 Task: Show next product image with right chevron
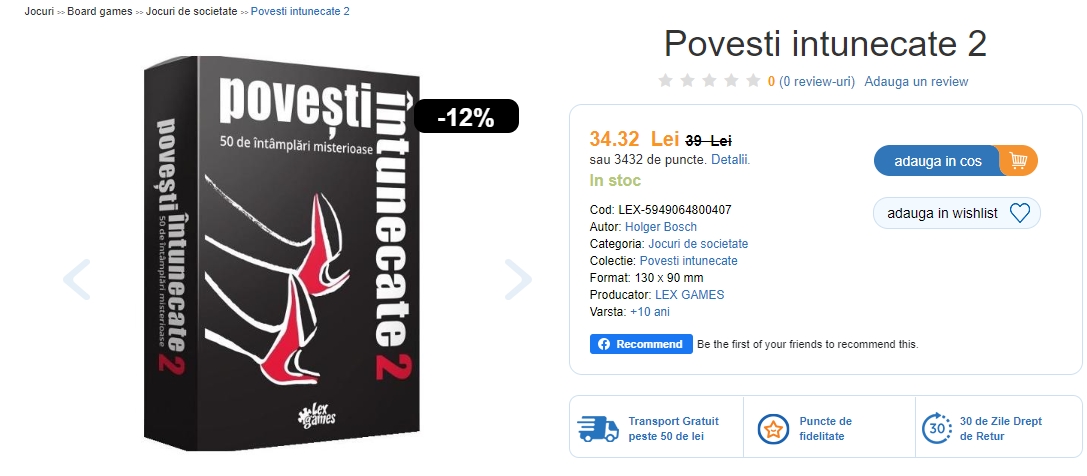click(x=518, y=279)
